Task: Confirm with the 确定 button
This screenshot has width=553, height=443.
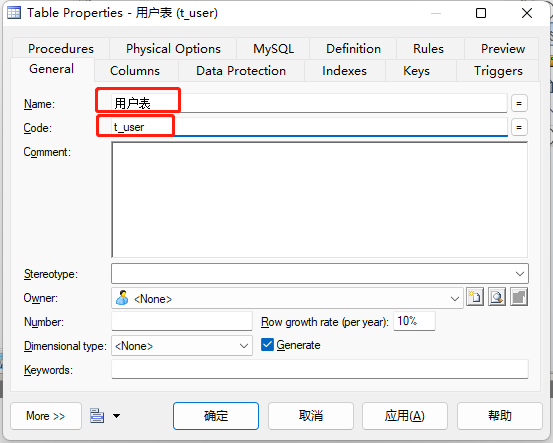Action: pos(216,416)
